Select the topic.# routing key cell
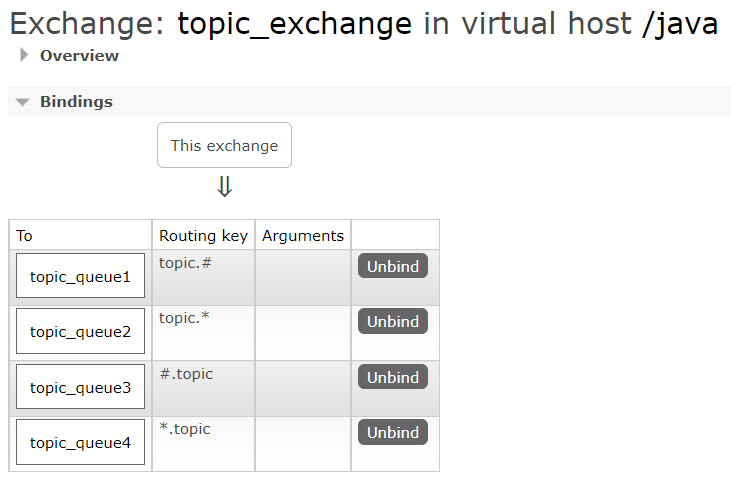731x480 pixels. (203, 277)
